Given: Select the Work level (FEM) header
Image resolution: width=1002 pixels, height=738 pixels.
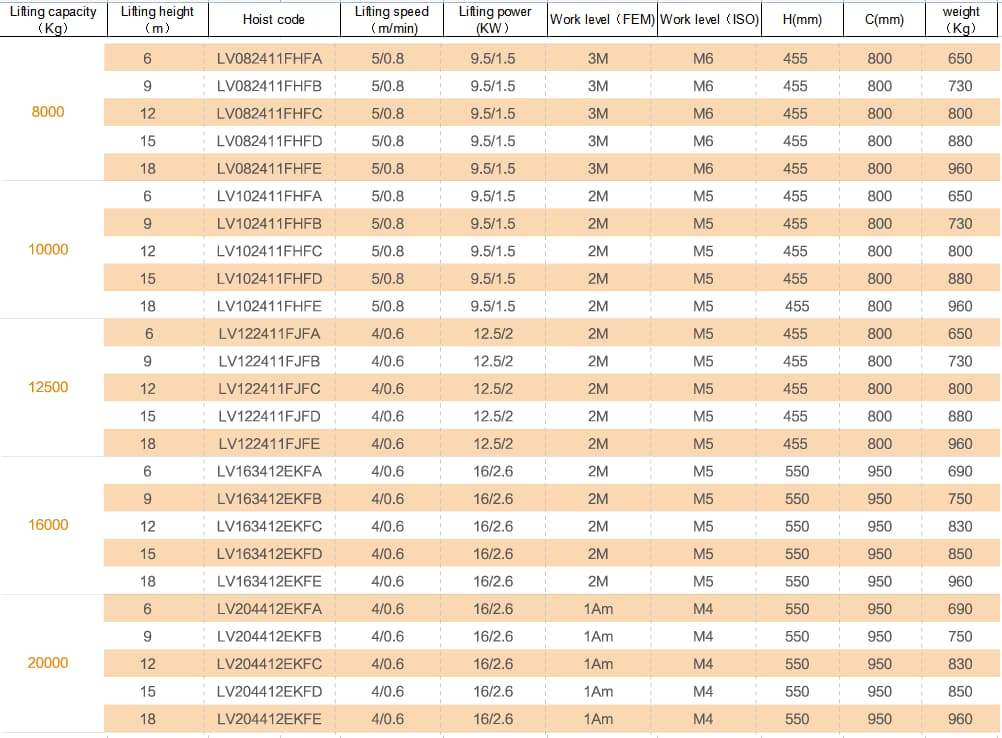Looking at the screenshot, I should [x=601, y=19].
